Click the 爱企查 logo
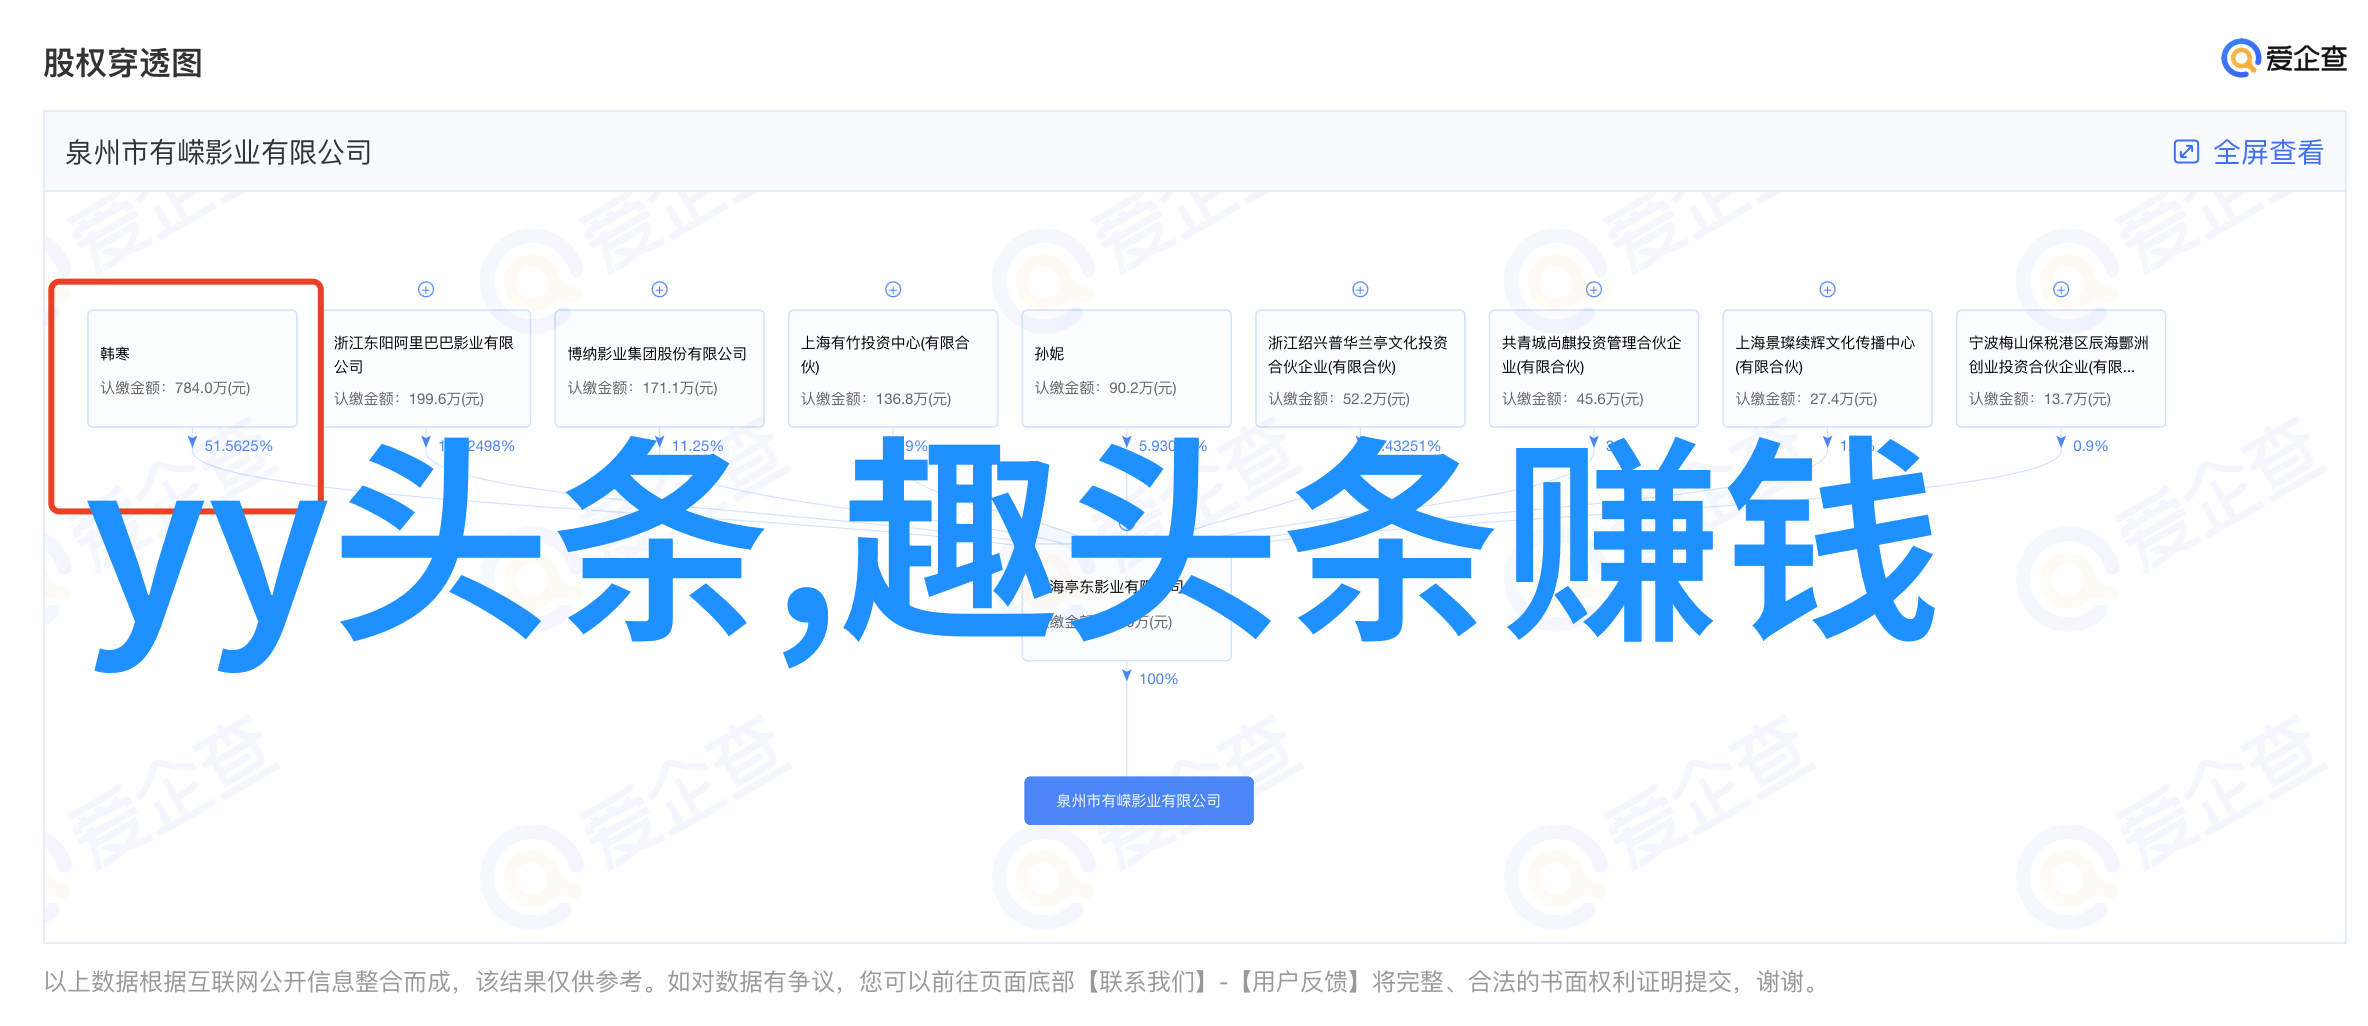Image resolution: width=2368 pixels, height=1026 pixels. (2284, 59)
